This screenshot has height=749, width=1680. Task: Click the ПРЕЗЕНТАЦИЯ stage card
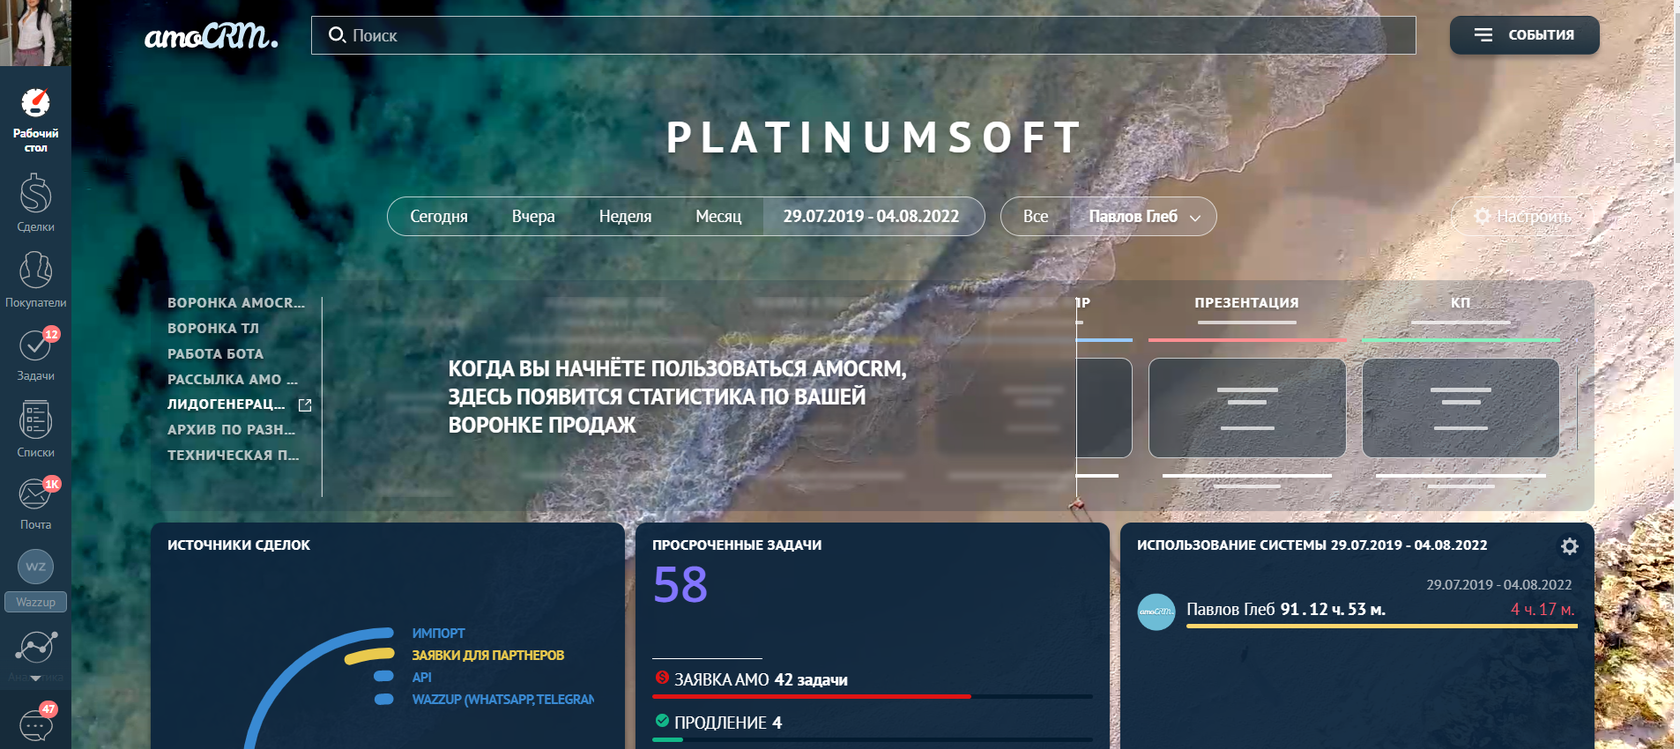coord(1247,408)
